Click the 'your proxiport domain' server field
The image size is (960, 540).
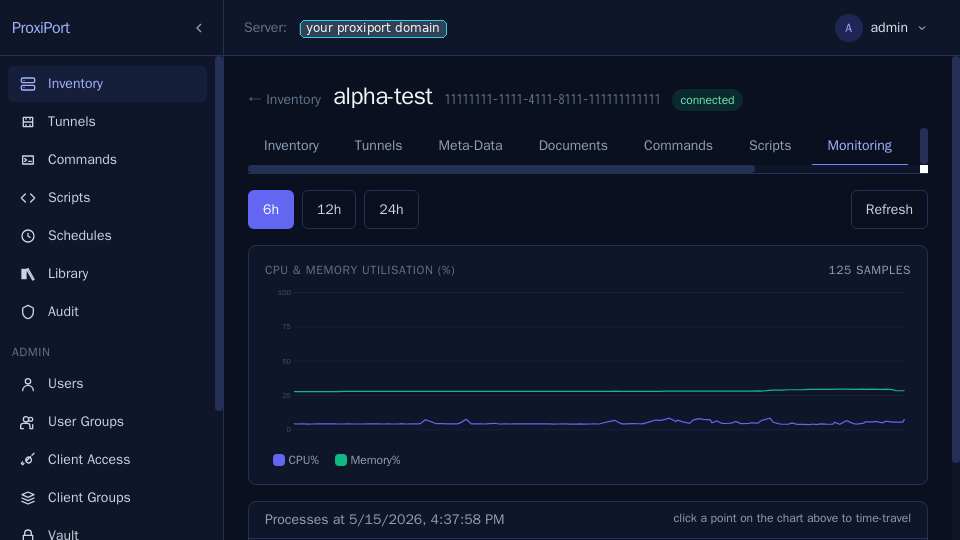tap(373, 28)
